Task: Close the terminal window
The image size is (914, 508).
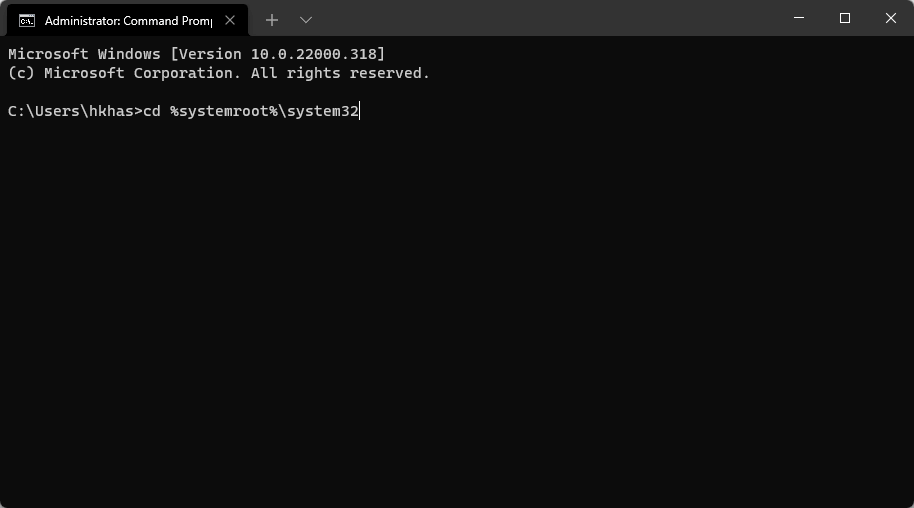Action: (891, 18)
